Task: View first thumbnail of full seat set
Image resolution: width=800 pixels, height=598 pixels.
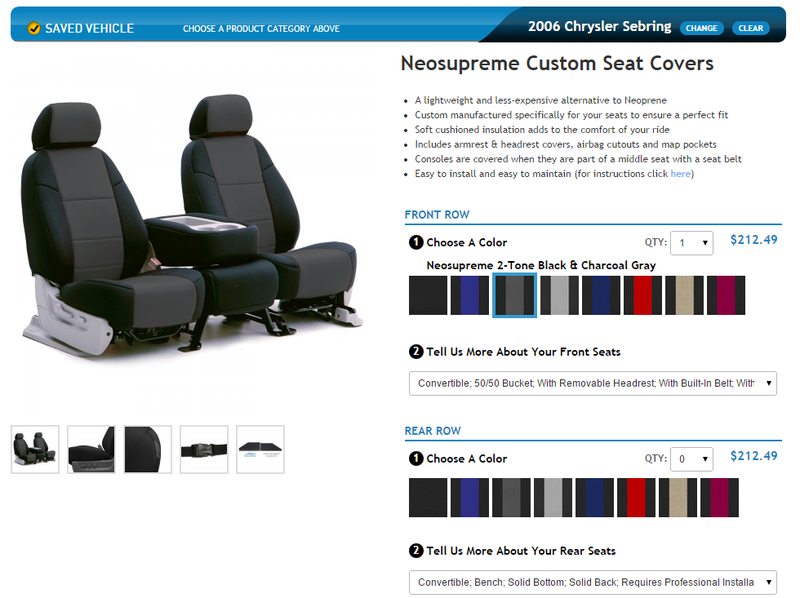Action: pyautogui.click(x=35, y=450)
